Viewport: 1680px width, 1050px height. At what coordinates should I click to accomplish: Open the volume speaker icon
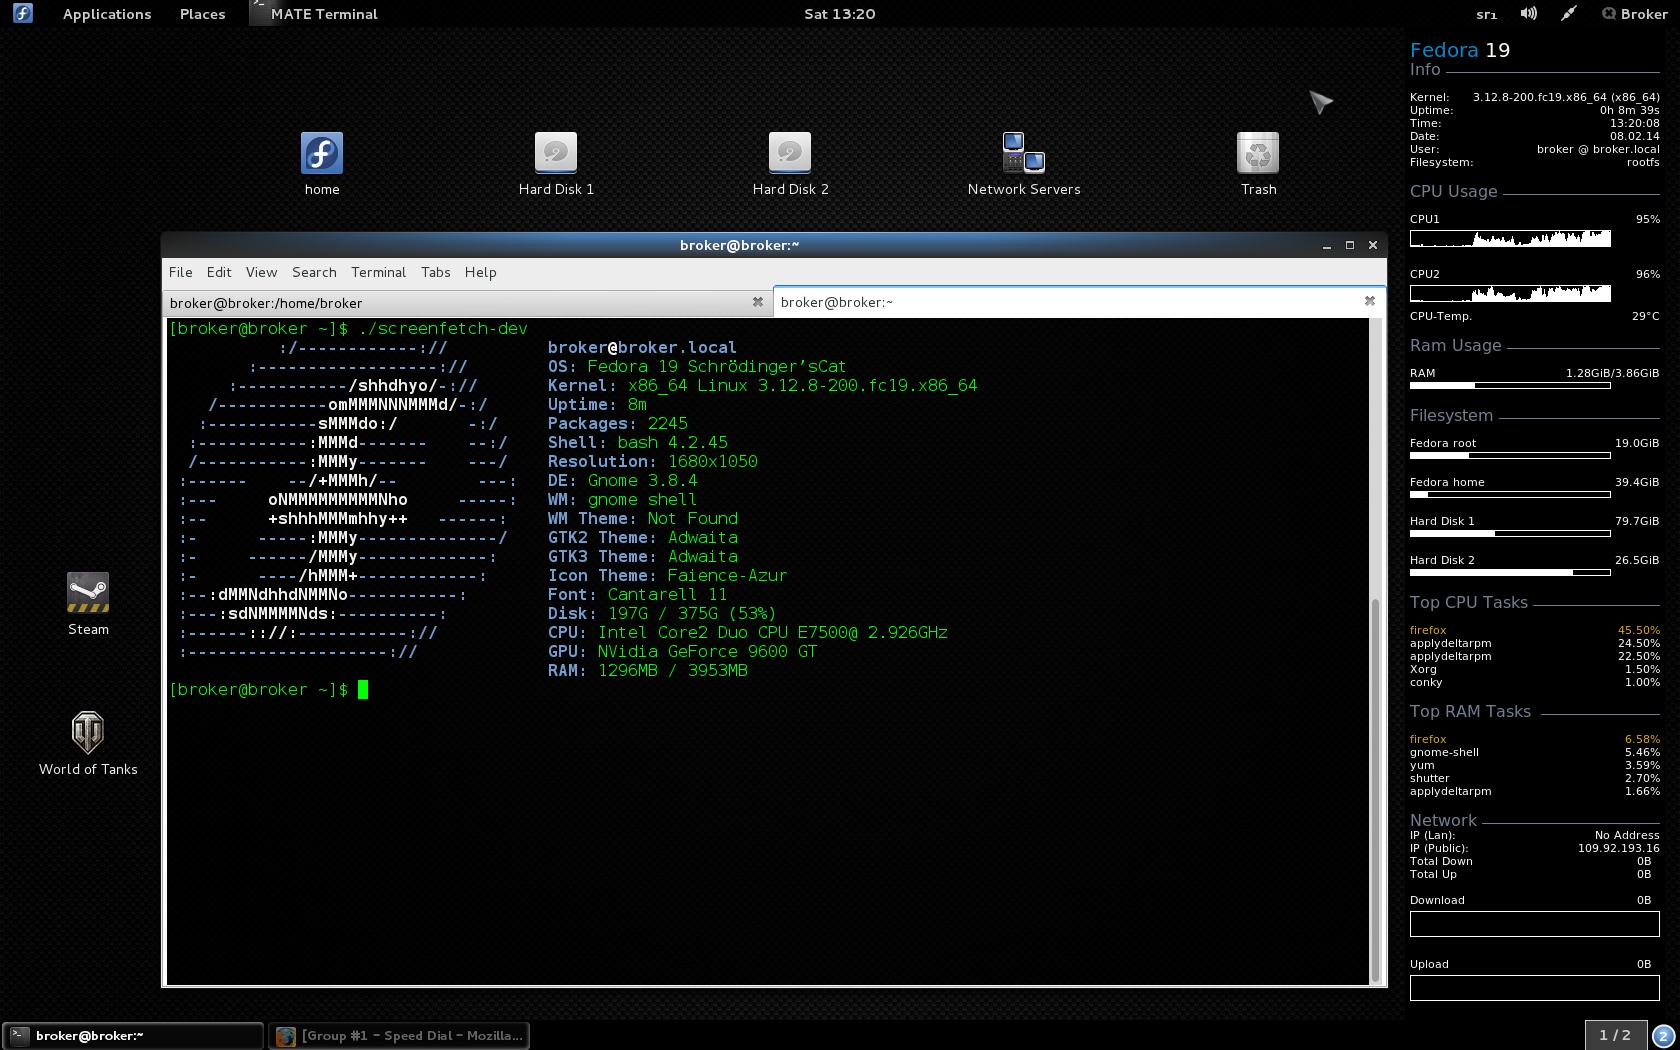pos(1529,14)
